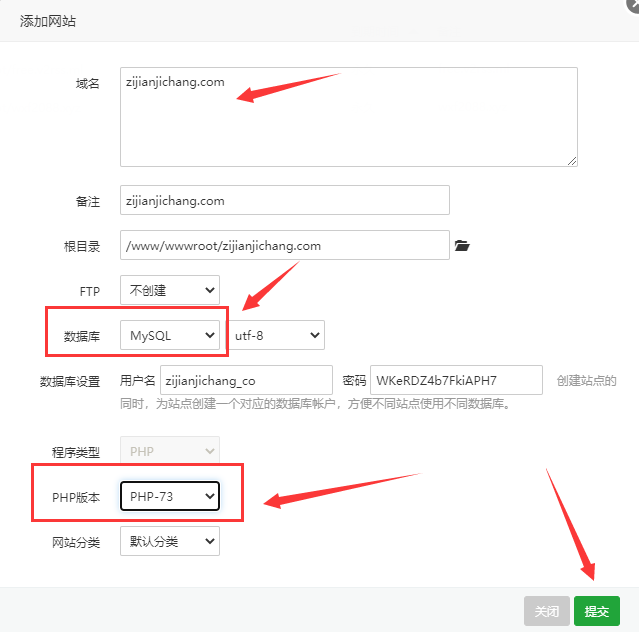The image size is (639, 632).
Task: Click the database password field
Action: click(x=456, y=380)
